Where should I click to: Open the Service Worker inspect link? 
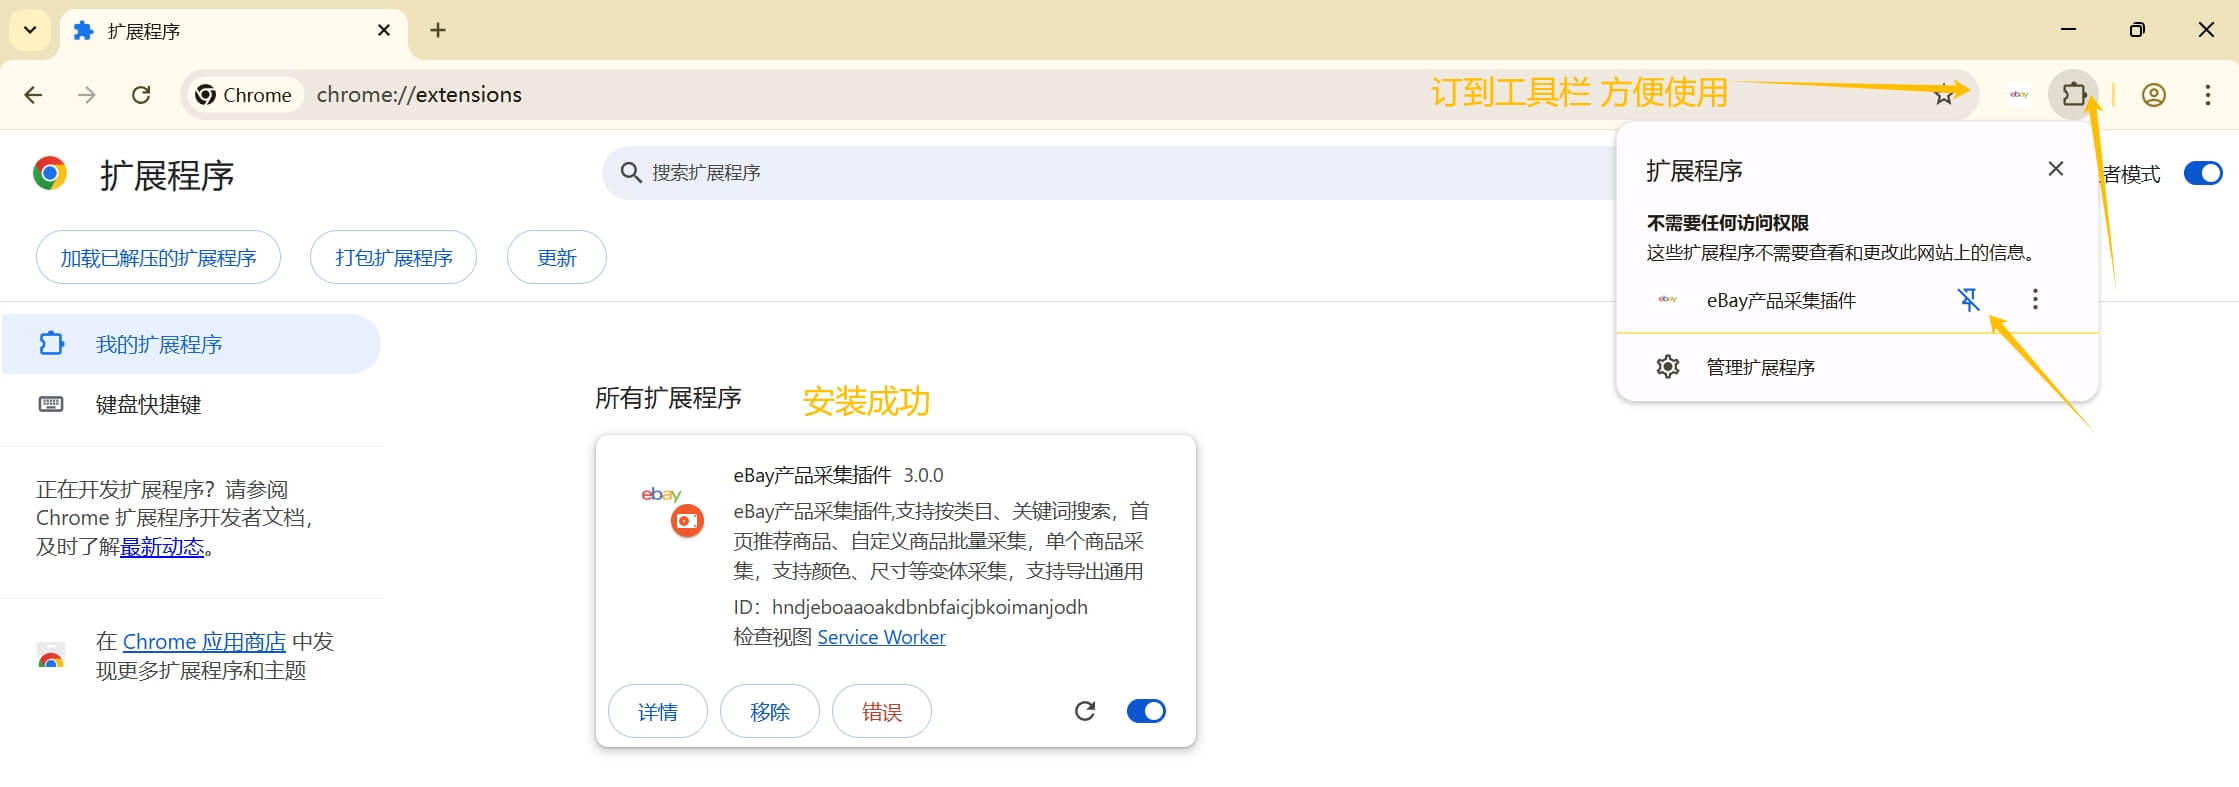pyautogui.click(x=881, y=637)
